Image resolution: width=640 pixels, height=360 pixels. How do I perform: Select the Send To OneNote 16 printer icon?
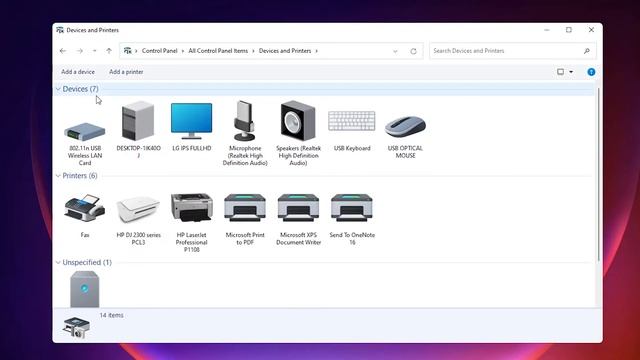(352, 208)
